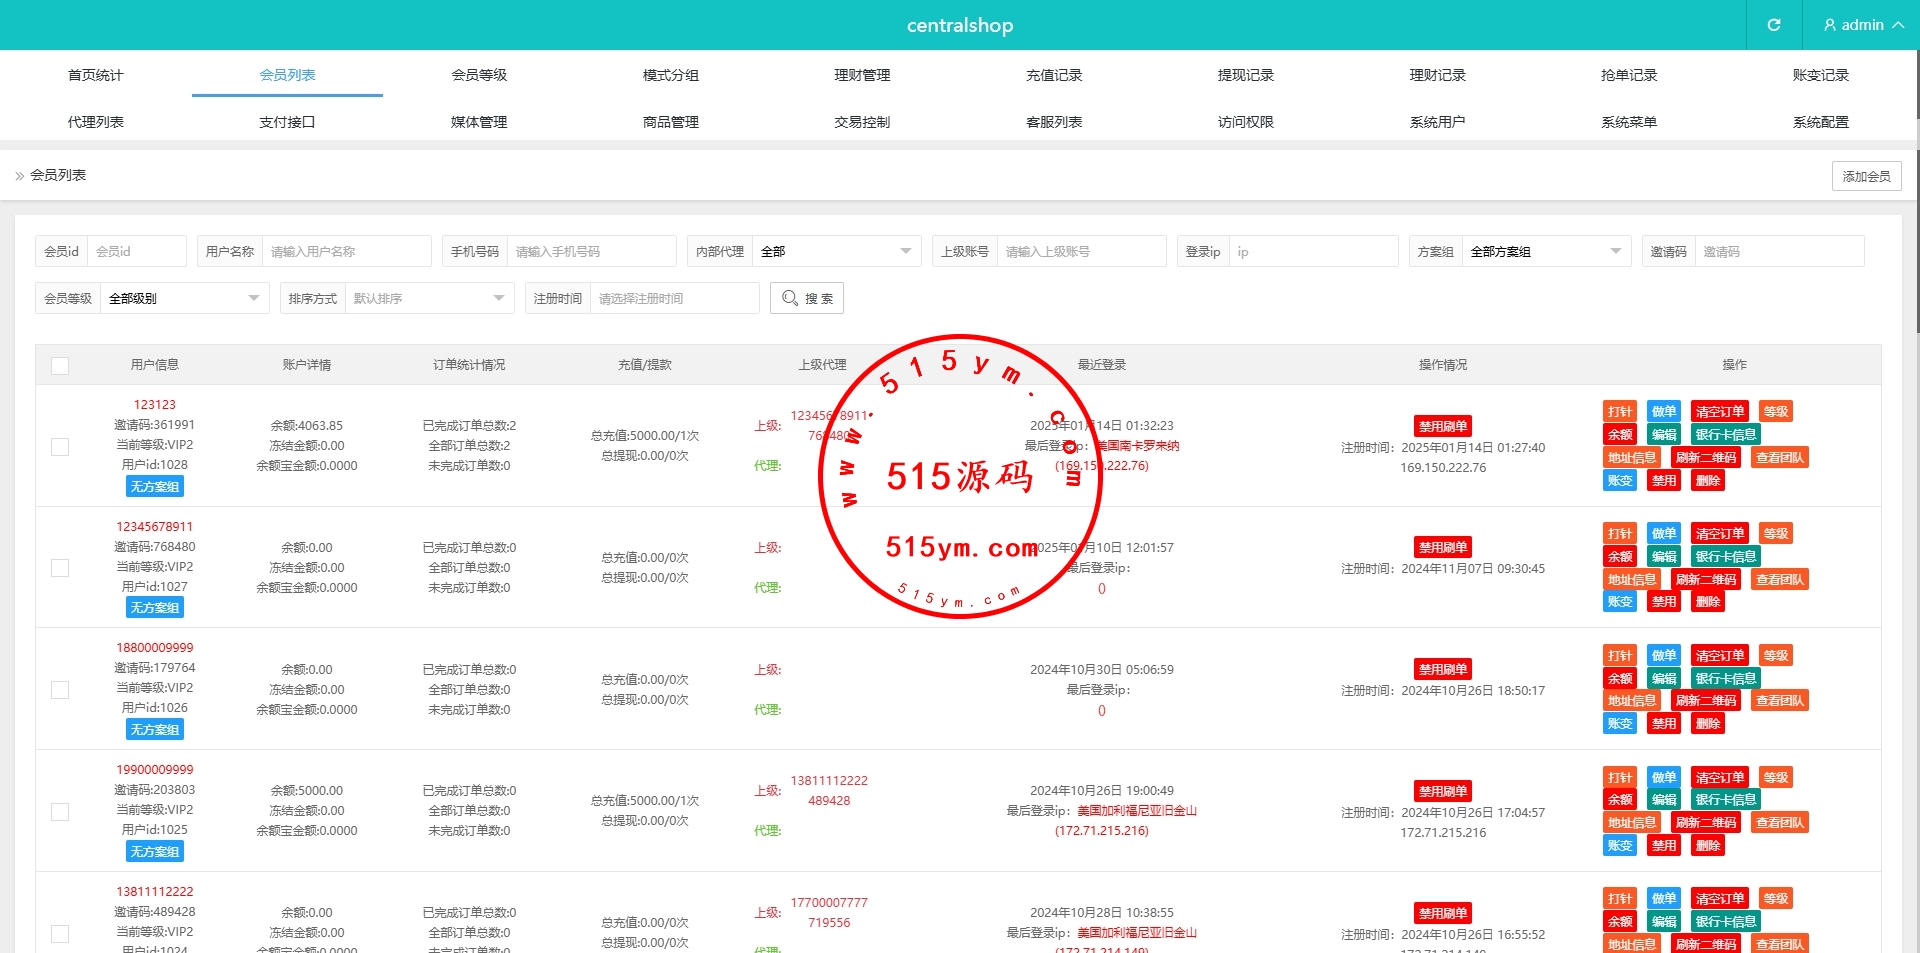Go to 首页统计 tab
This screenshot has width=1920, height=953.
[x=96, y=75]
